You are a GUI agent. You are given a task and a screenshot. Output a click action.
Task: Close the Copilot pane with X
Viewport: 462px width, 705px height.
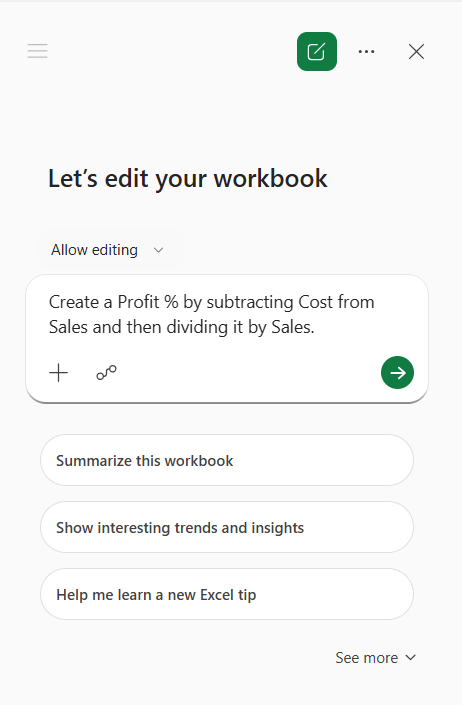point(416,52)
